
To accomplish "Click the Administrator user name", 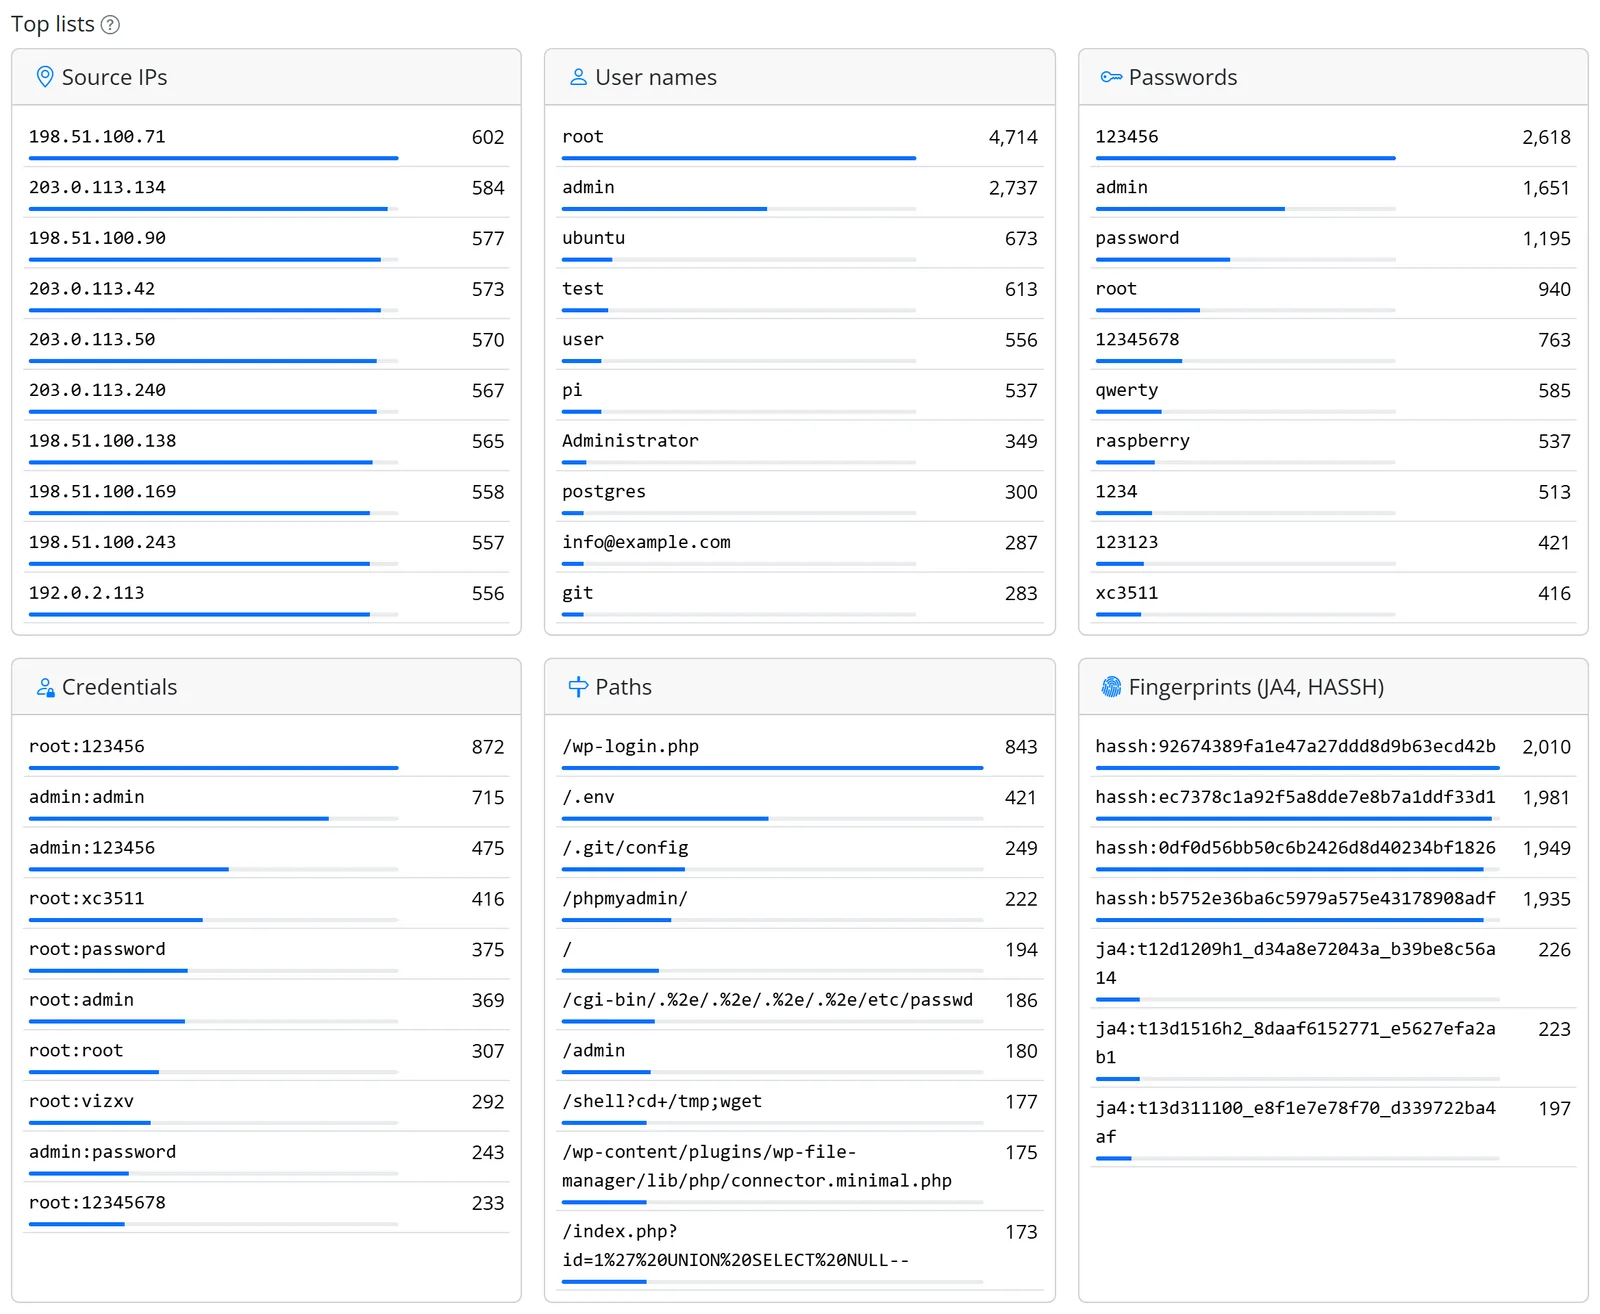I will [x=630, y=441].
